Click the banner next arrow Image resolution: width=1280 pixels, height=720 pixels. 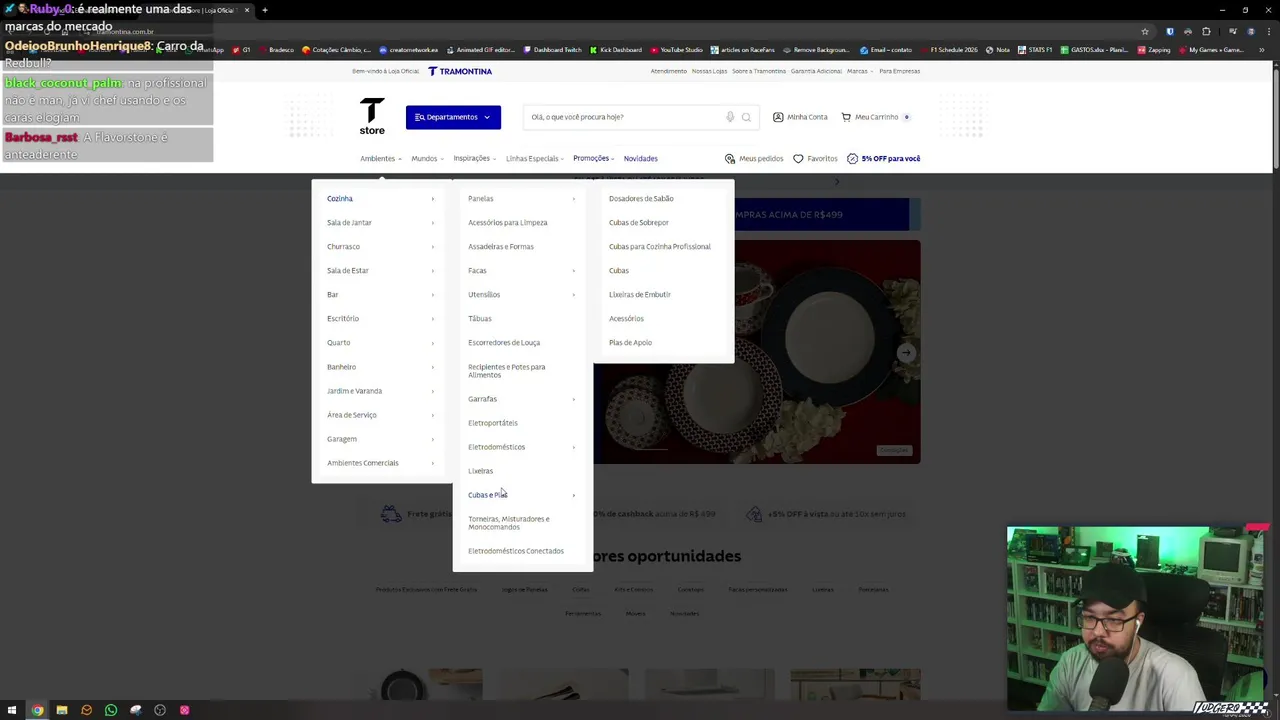coord(906,352)
